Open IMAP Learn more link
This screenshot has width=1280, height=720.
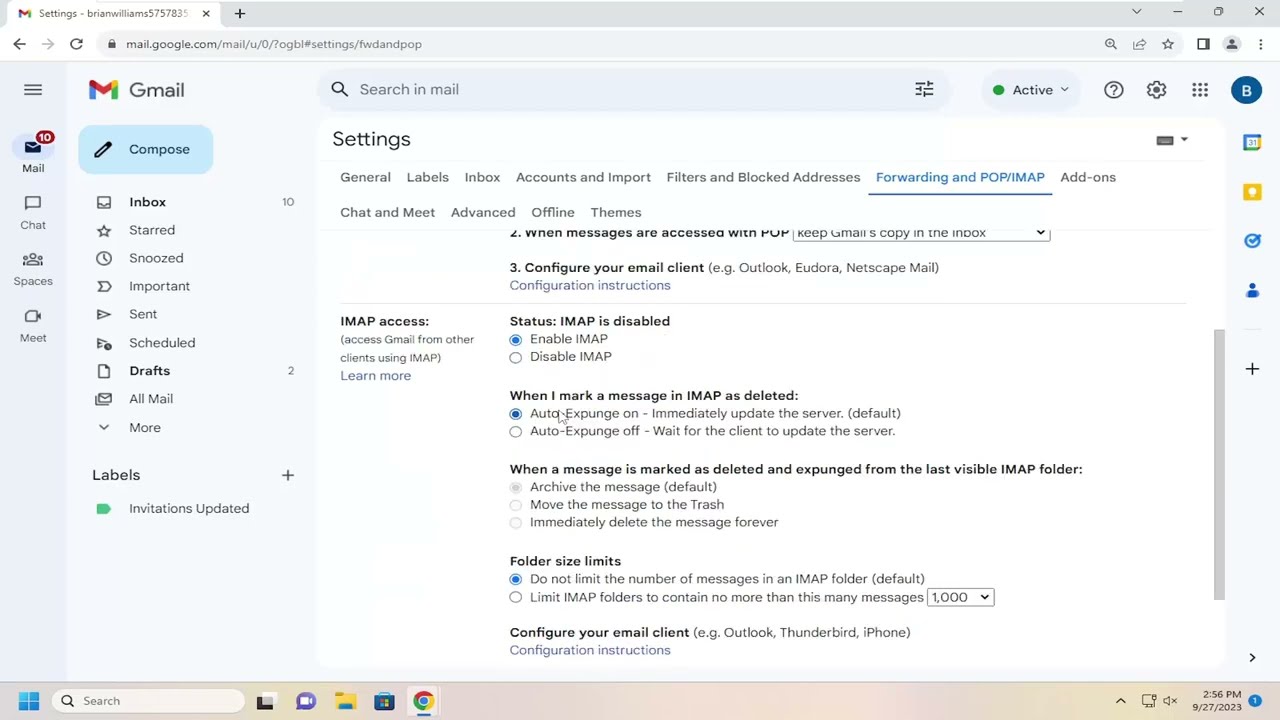375,376
